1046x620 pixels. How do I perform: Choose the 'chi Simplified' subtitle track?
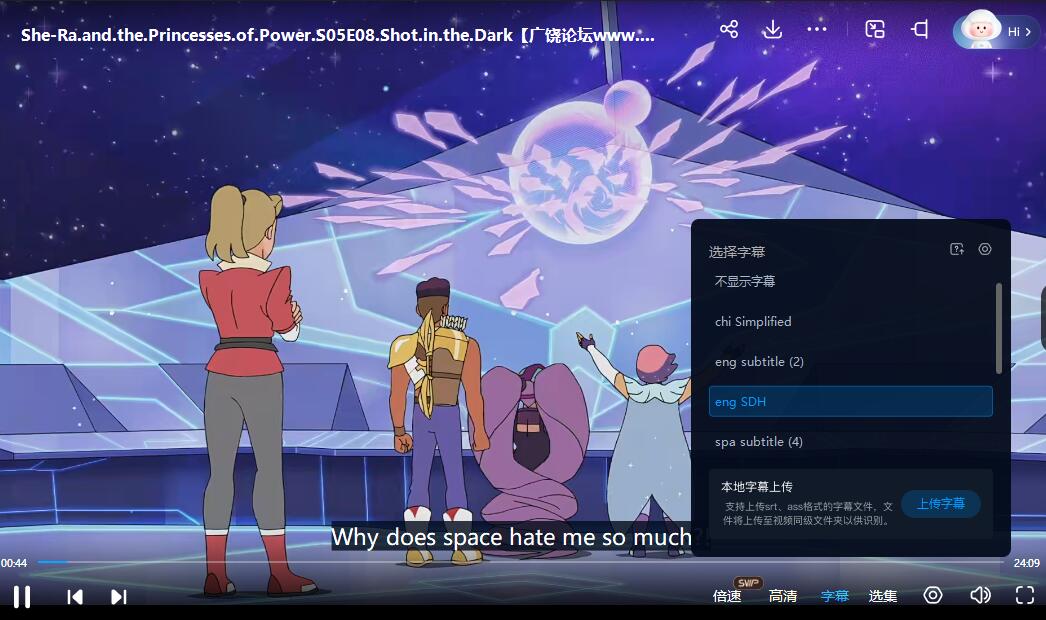(851, 322)
